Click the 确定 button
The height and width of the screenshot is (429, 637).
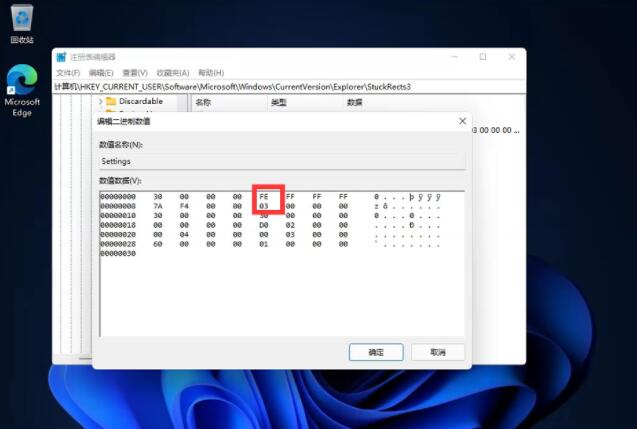(375, 352)
